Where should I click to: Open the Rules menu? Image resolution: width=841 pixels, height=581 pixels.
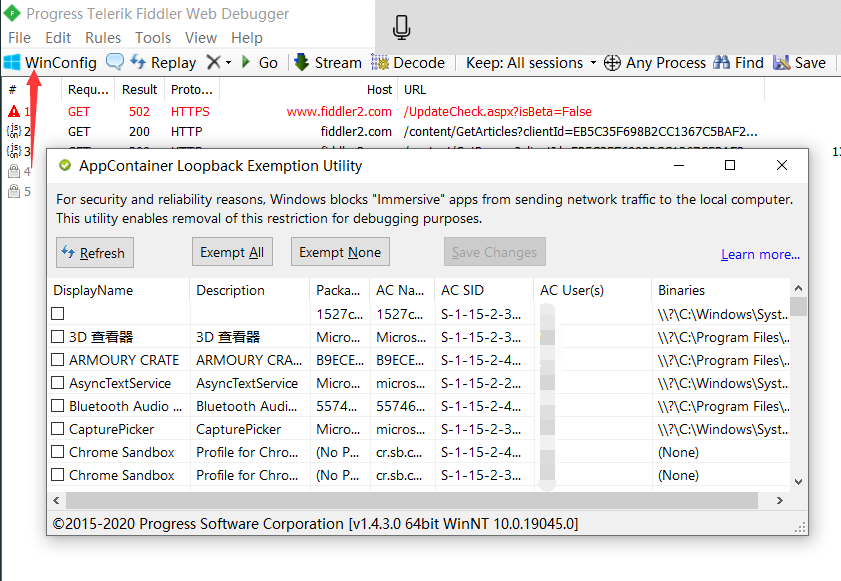pos(102,38)
